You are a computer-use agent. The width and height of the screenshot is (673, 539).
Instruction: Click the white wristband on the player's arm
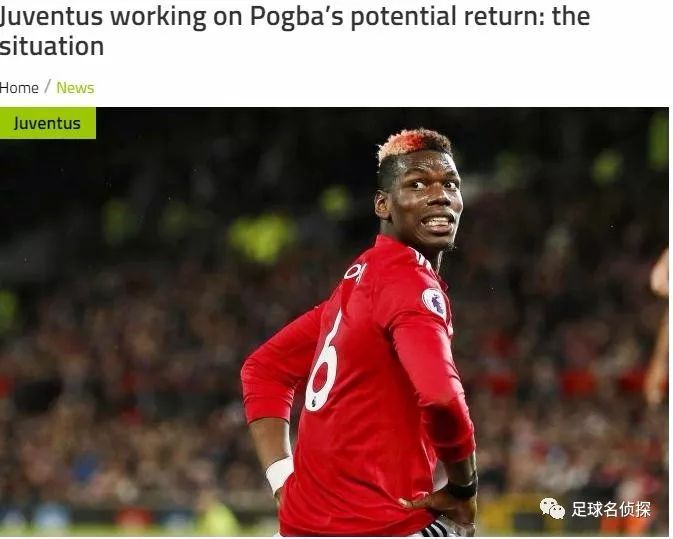point(279,474)
